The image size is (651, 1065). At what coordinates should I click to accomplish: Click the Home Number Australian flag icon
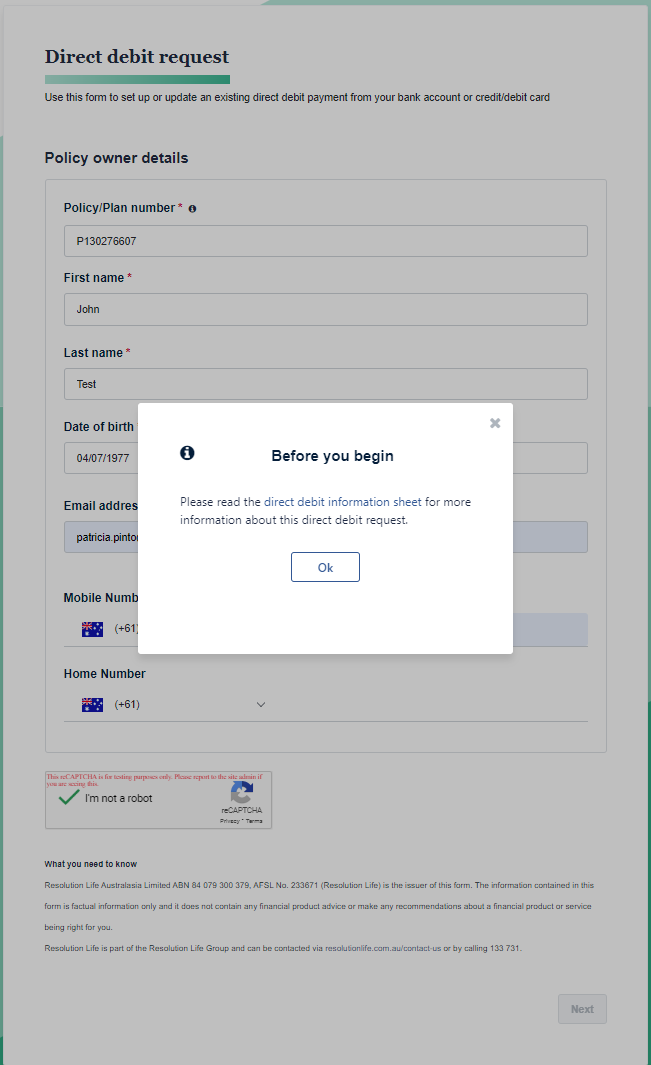coord(92,705)
